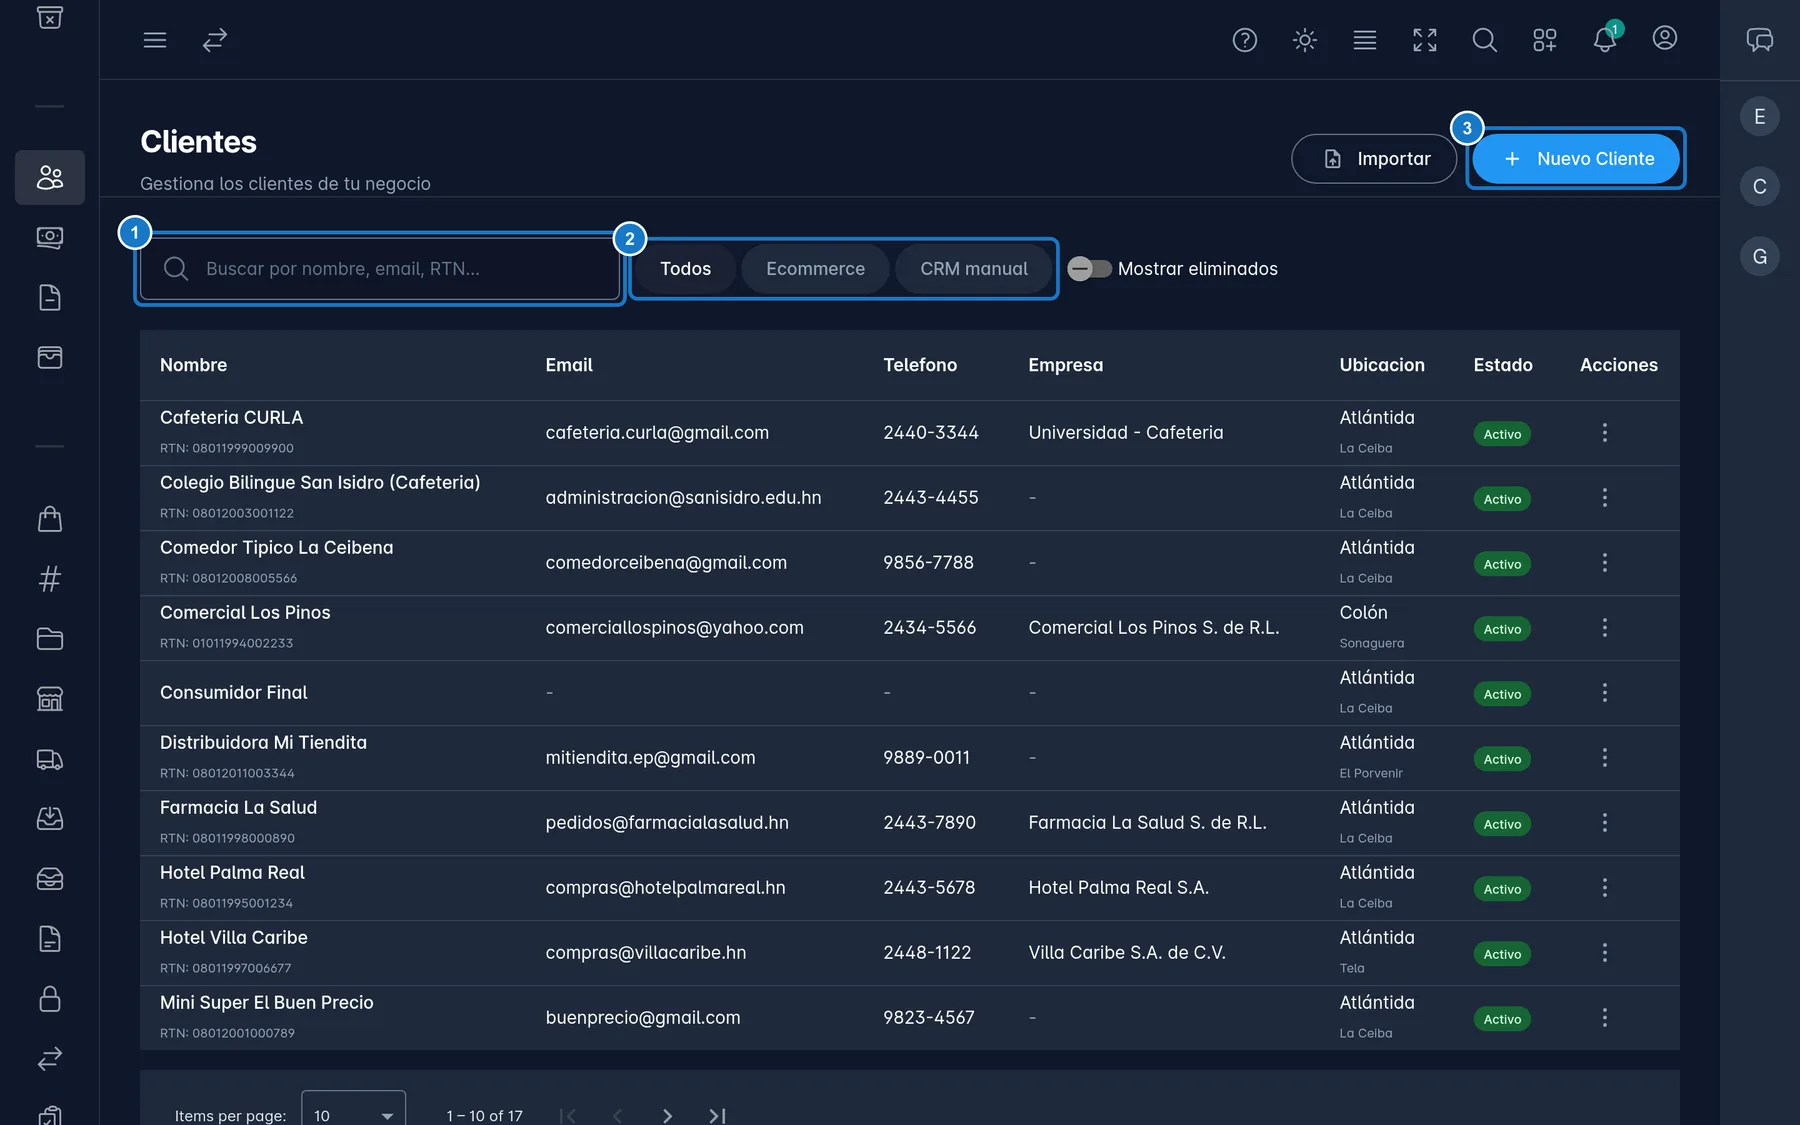The height and width of the screenshot is (1125, 1800).
Task: Open actions menu for Hotel Villa Caribe
Action: (1605, 953)
